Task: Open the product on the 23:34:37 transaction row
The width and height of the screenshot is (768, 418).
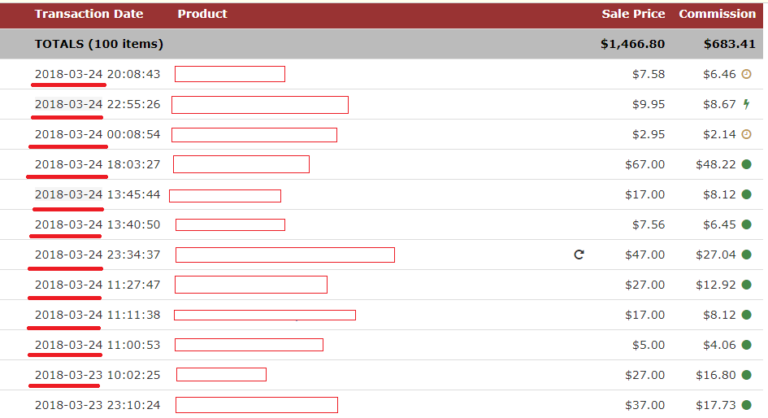Action: 285,255
